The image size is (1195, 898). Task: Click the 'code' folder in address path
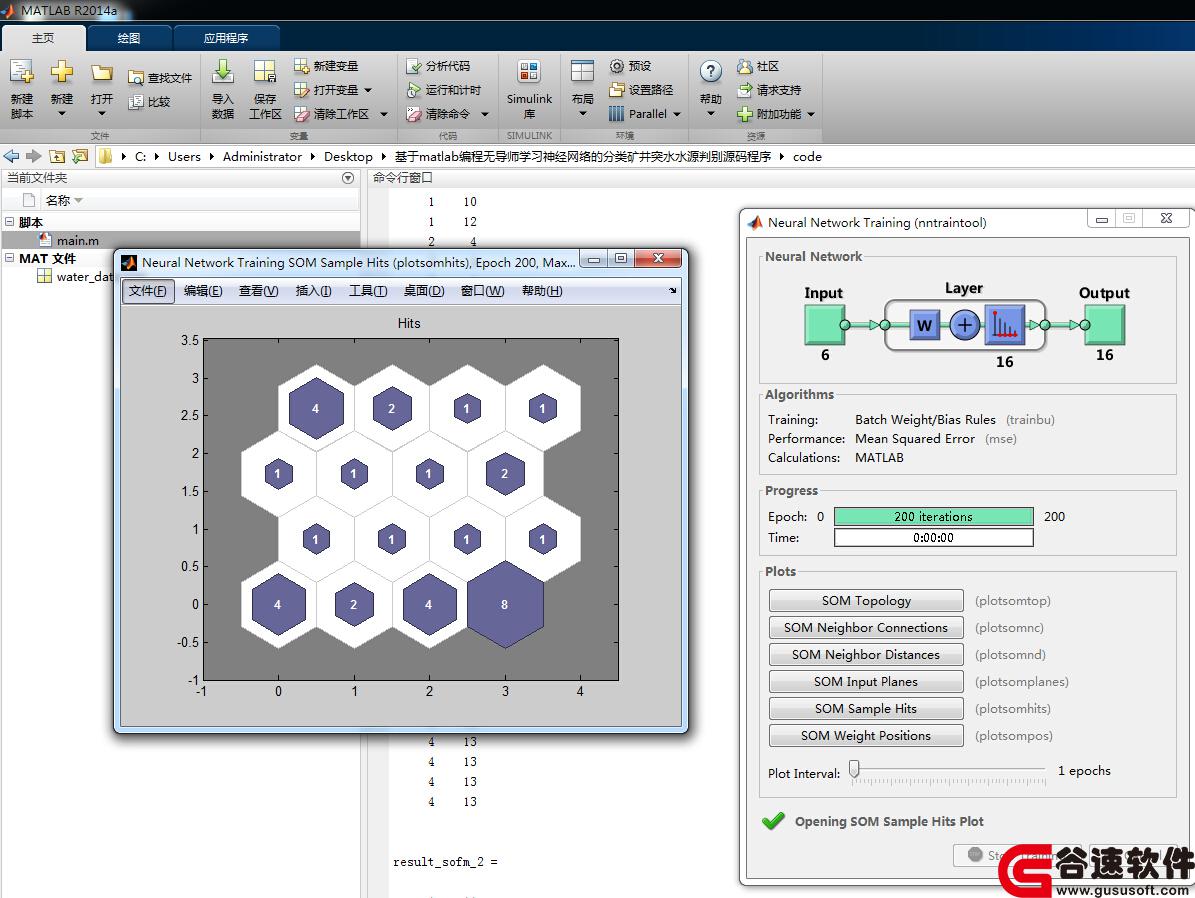coord(807,156)
